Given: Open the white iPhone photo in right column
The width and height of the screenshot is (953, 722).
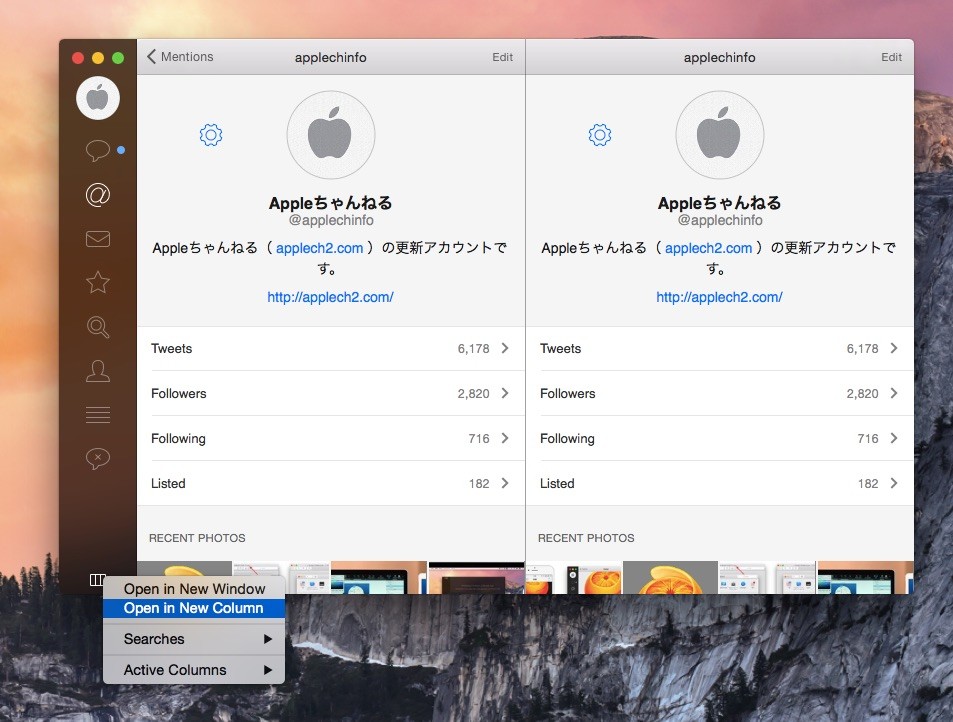Looking at the screenshot, I should [540, 577].
